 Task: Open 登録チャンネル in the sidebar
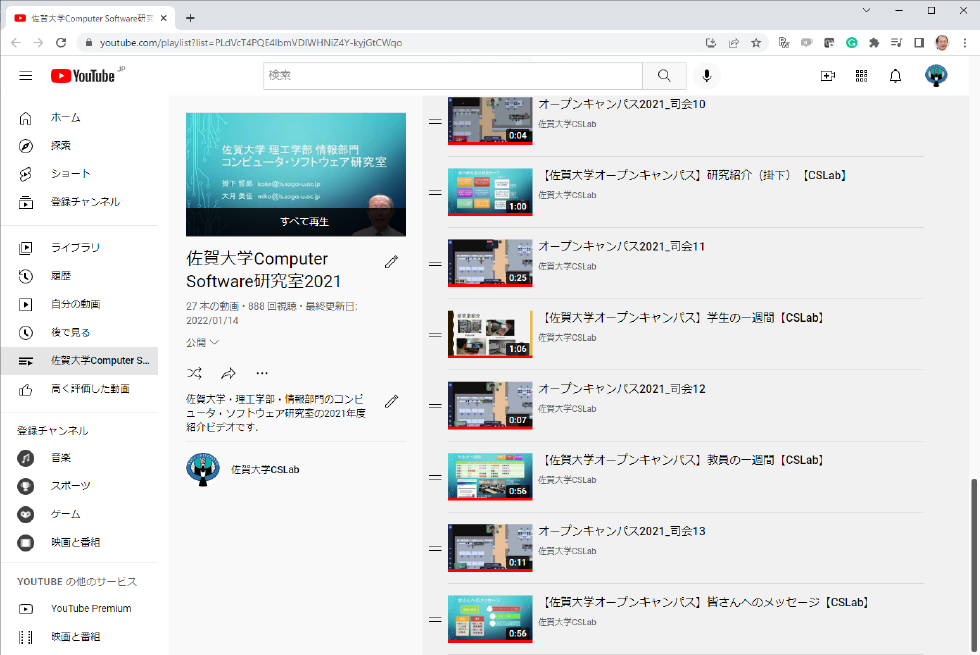tap(79, 202)
